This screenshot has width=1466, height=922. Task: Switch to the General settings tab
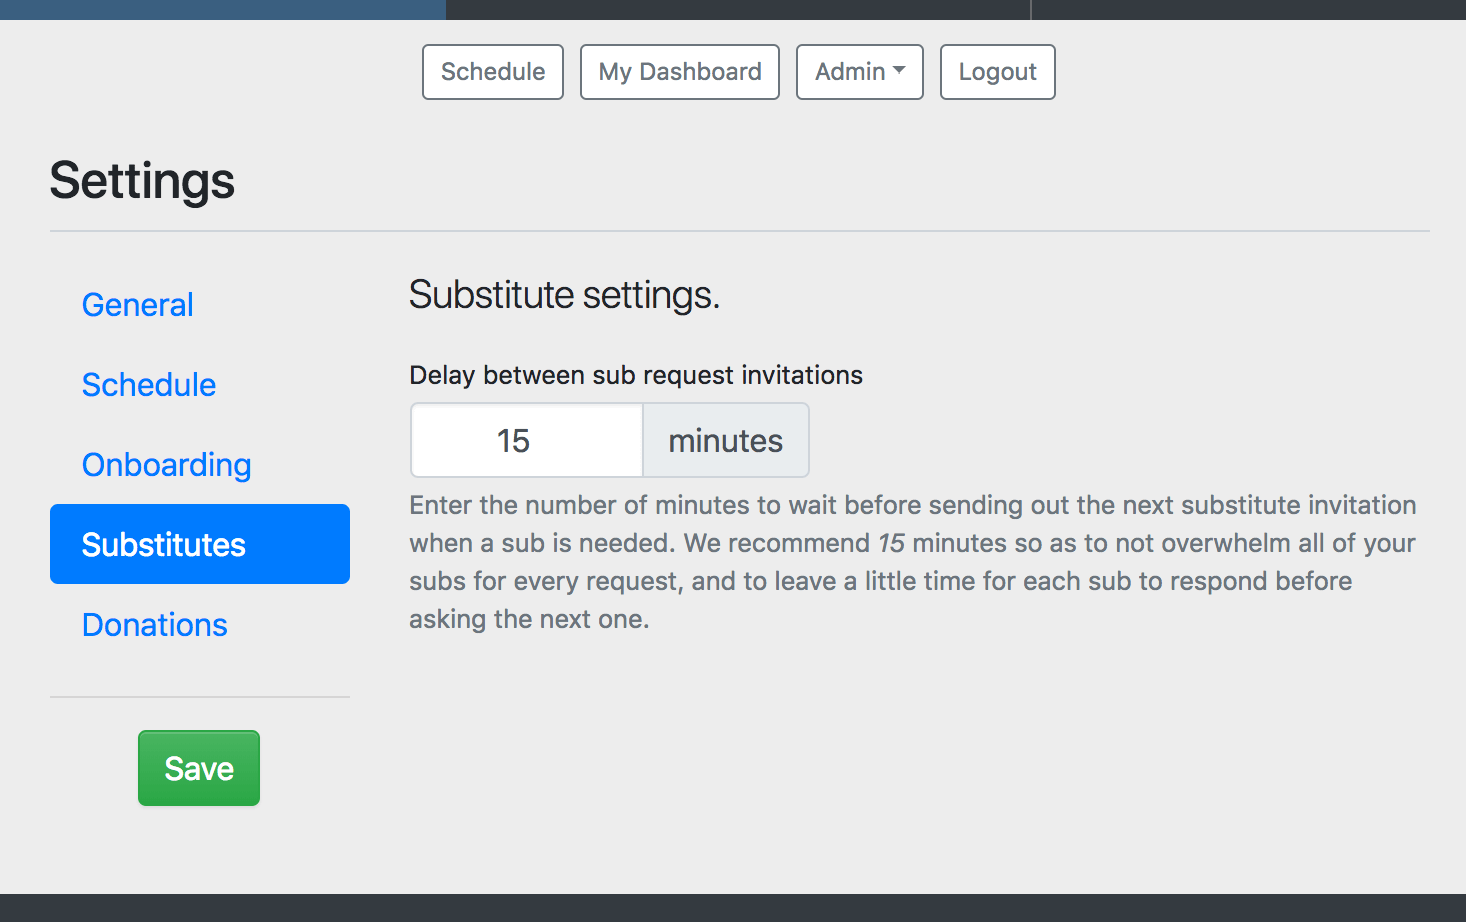coord(138,305)
